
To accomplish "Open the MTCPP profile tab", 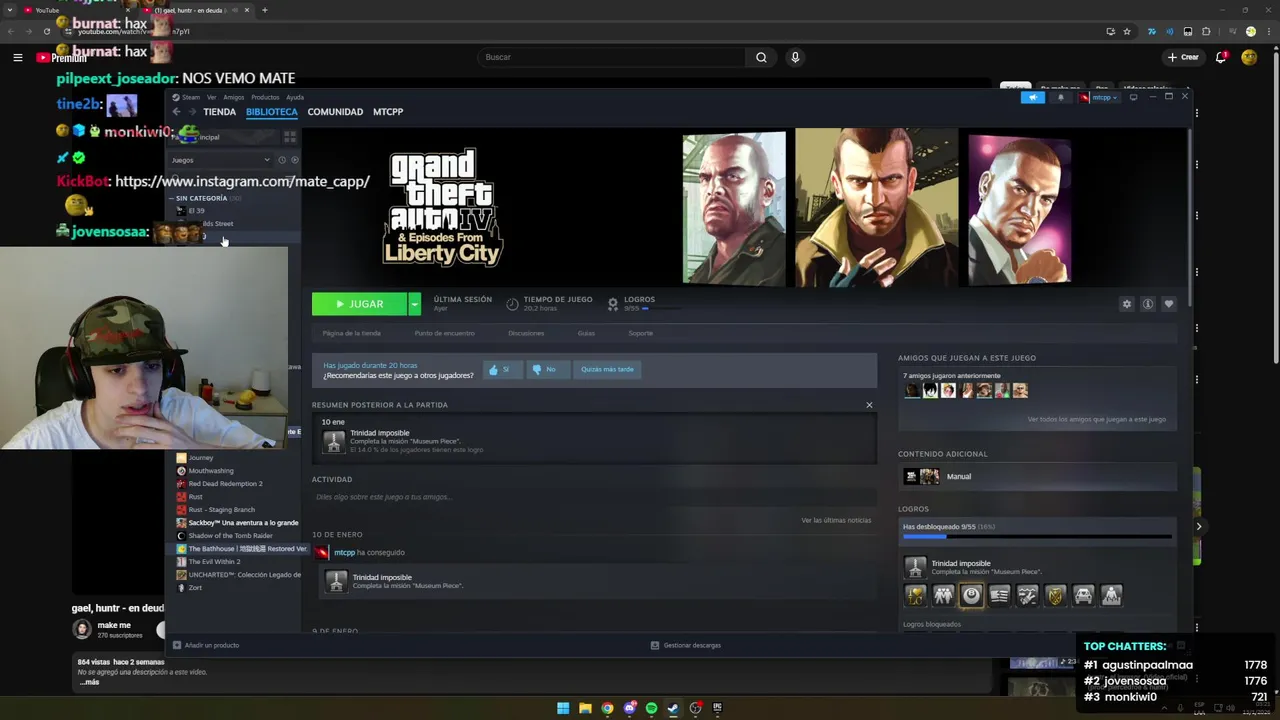I will 388,112.
